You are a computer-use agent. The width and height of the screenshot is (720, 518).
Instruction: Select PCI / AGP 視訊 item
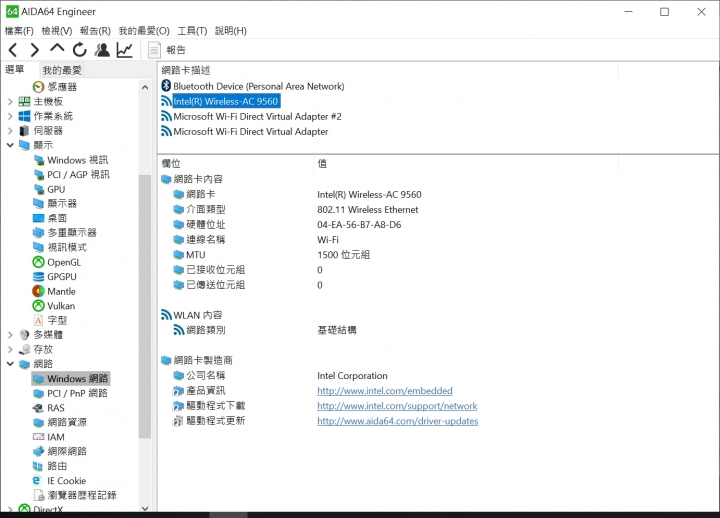click(78, 175)
